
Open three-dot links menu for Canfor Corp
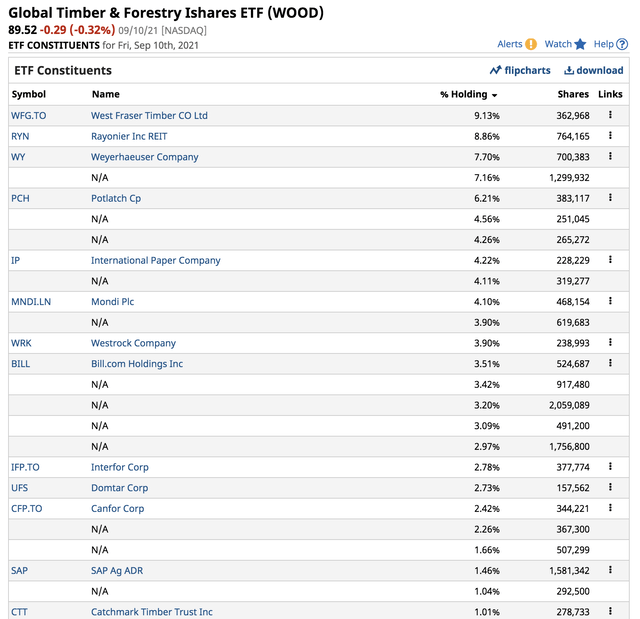pyautogui.click(x=610, y=509)
